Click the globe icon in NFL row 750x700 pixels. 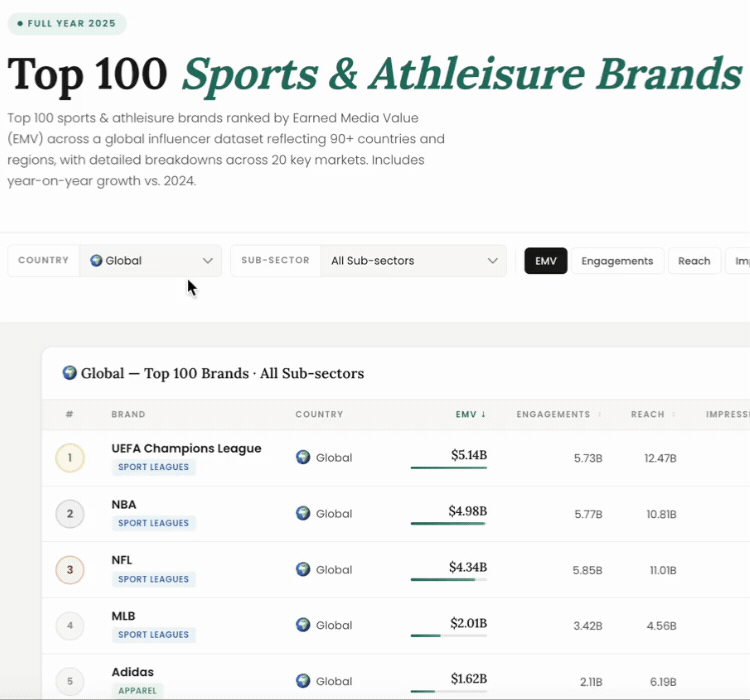click(x=303, y=569)
